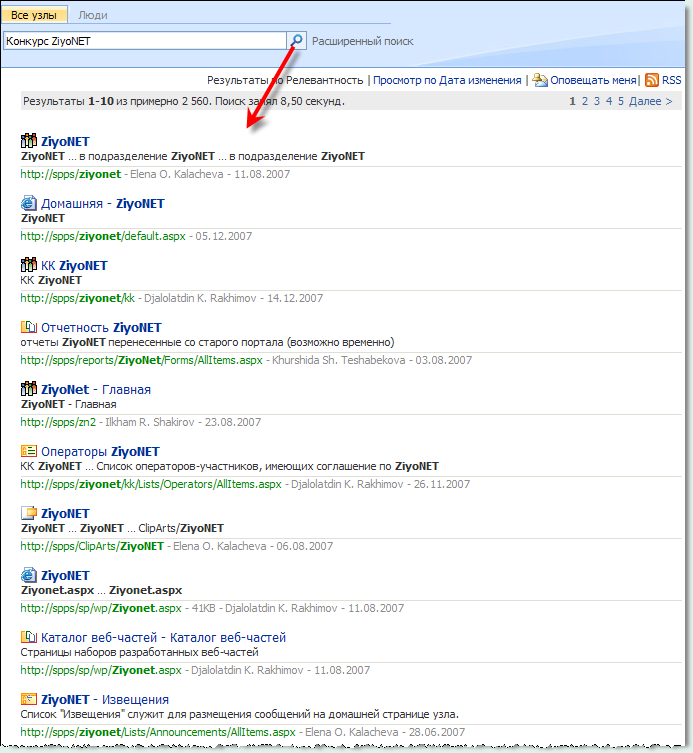
Task: Open the Отчетность ZiyoNET result
Action: [101, 328]
